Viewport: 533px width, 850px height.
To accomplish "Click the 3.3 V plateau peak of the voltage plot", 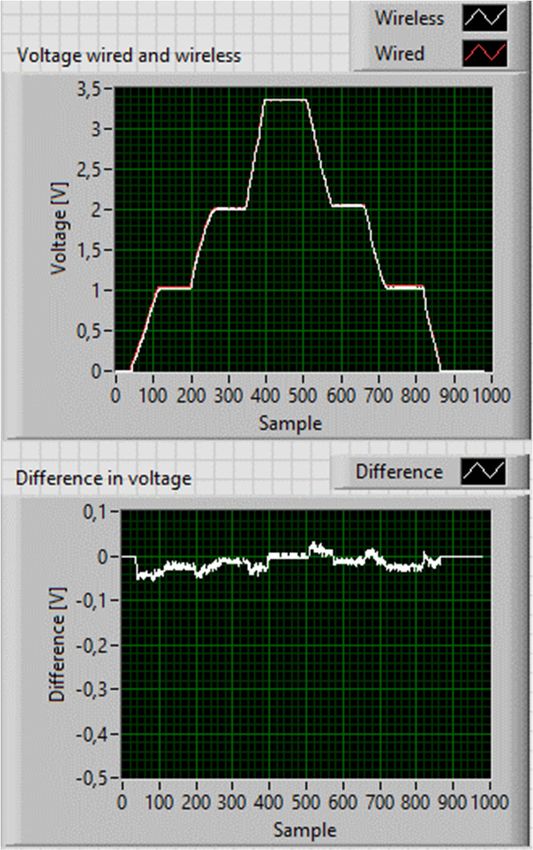I will click(x=285, y=100).
